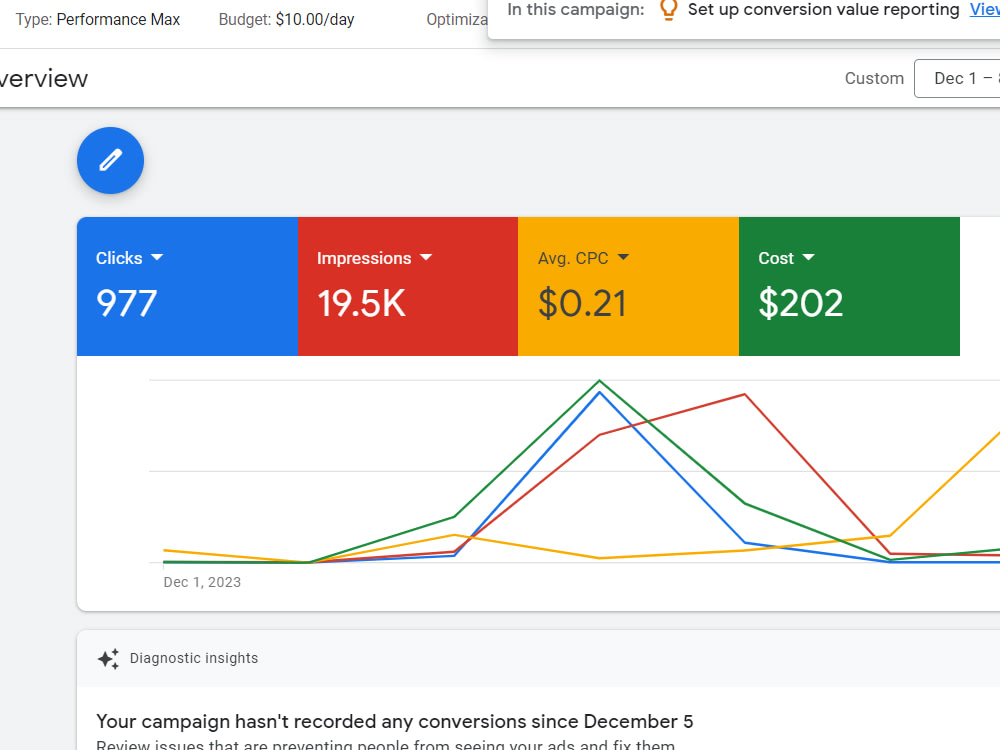
Task: Click the View link for conversion reporting
Action: 985,10
